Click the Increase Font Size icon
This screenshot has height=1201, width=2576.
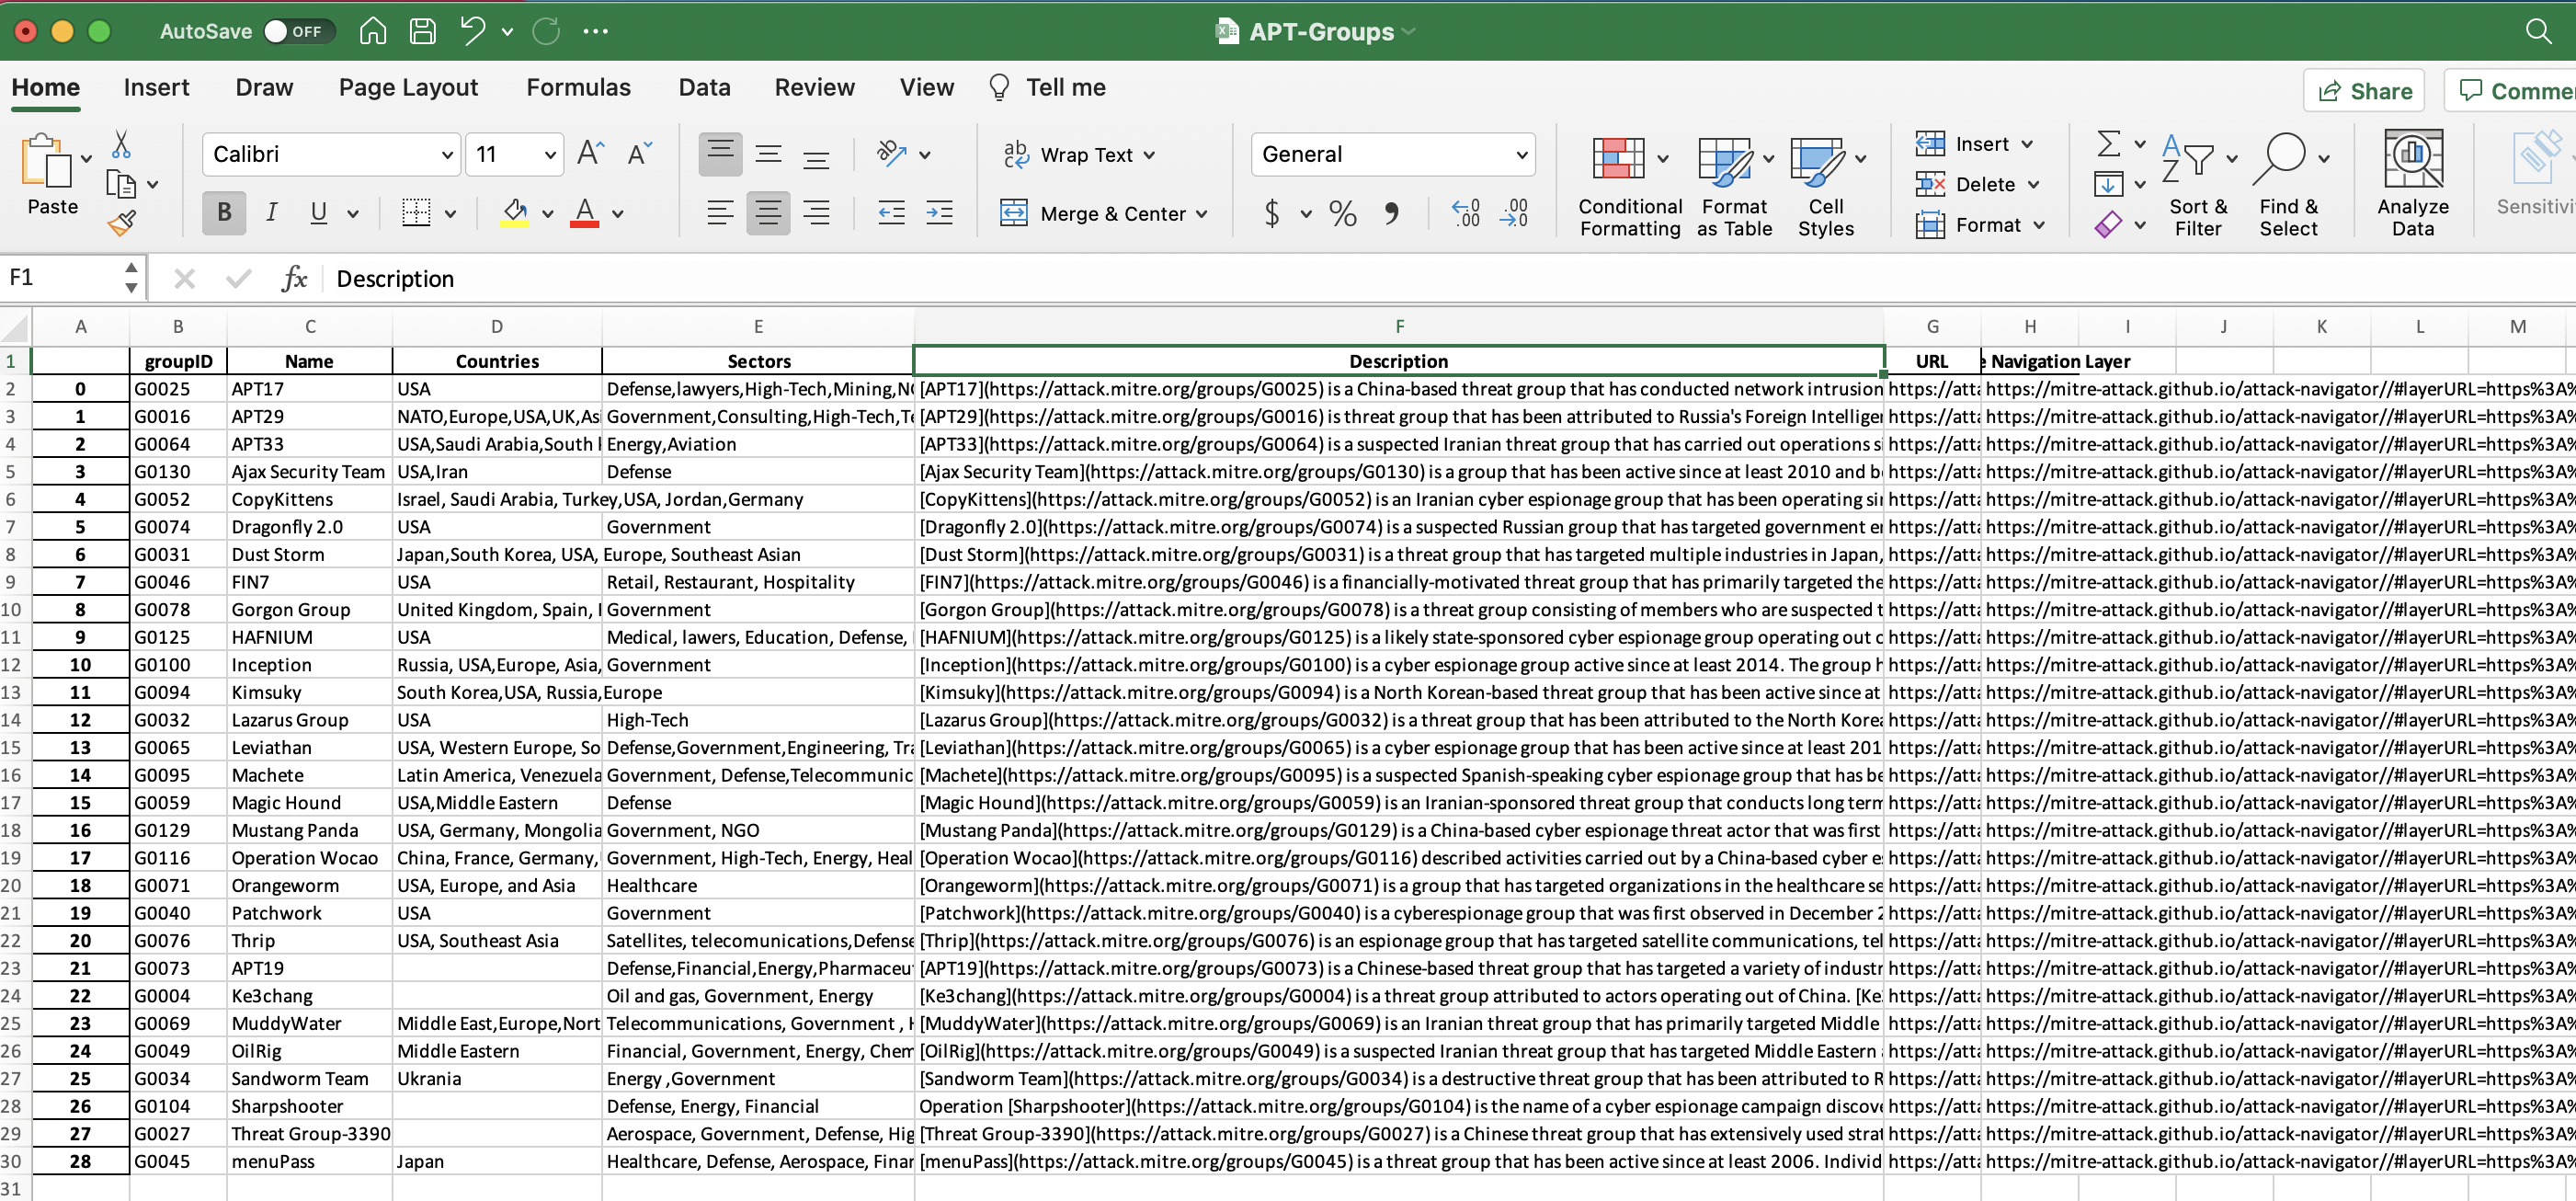tap(590, 154)
